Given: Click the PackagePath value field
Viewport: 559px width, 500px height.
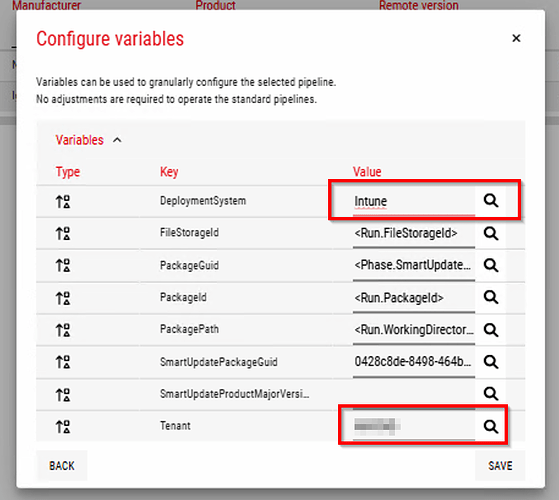Looking at the screenshot, I should [414, 330].
